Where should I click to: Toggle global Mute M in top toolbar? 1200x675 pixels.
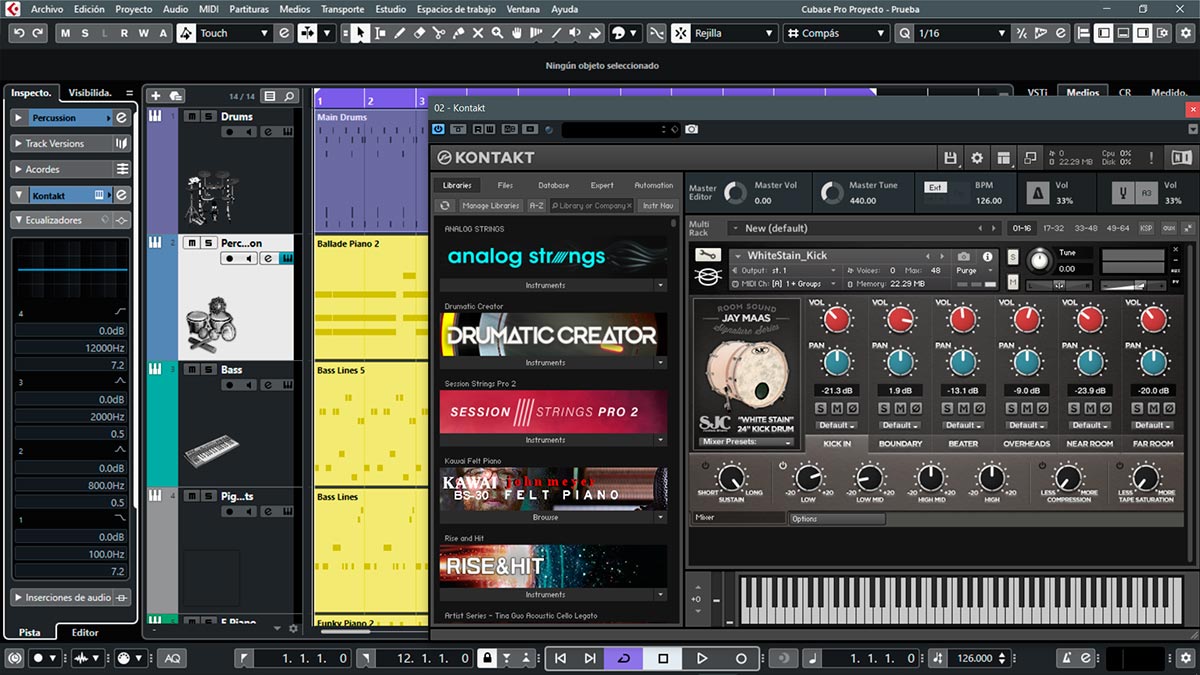pos(66,33)
